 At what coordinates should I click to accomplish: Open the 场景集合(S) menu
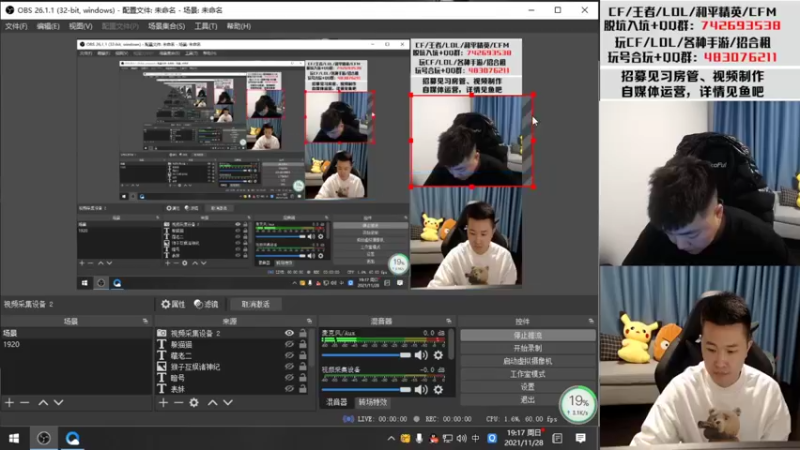(166, 26)
